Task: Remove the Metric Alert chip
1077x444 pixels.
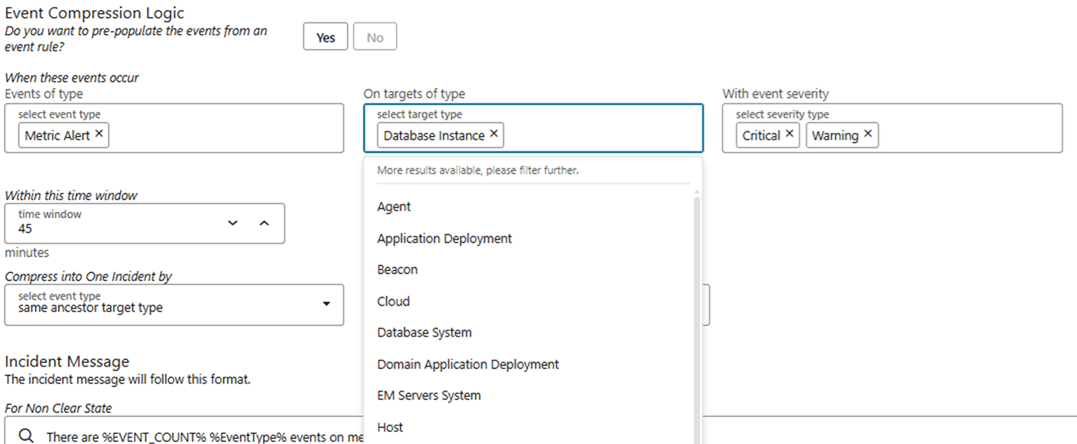Action: (99, 134)
